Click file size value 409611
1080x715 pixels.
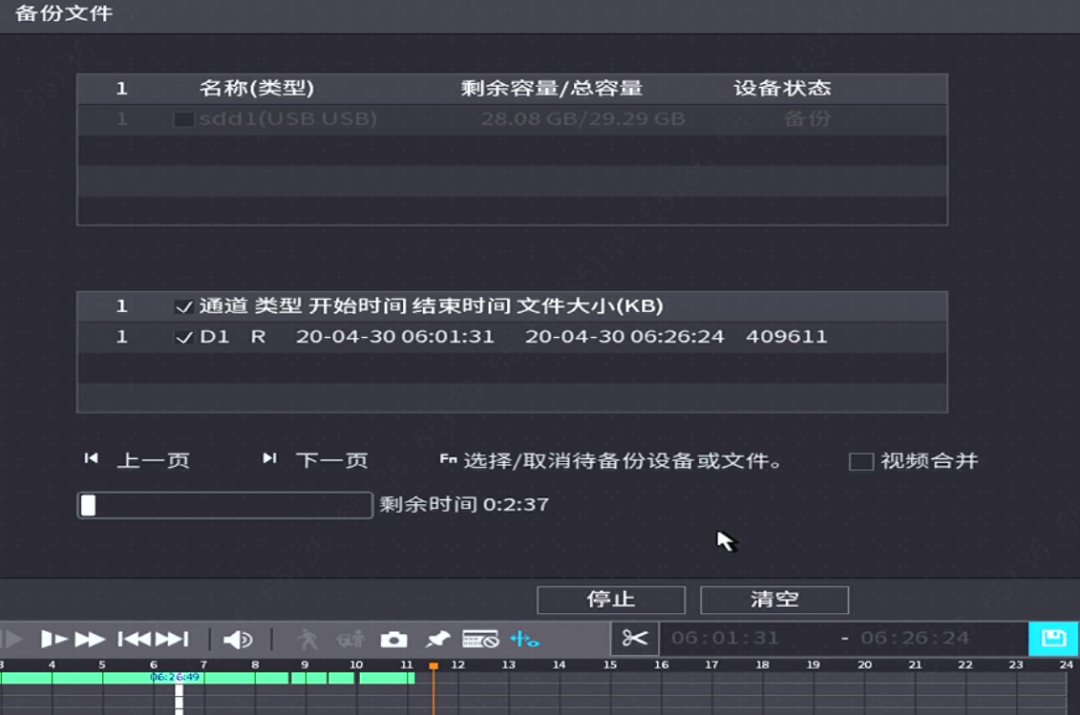[x=787, y=337]
